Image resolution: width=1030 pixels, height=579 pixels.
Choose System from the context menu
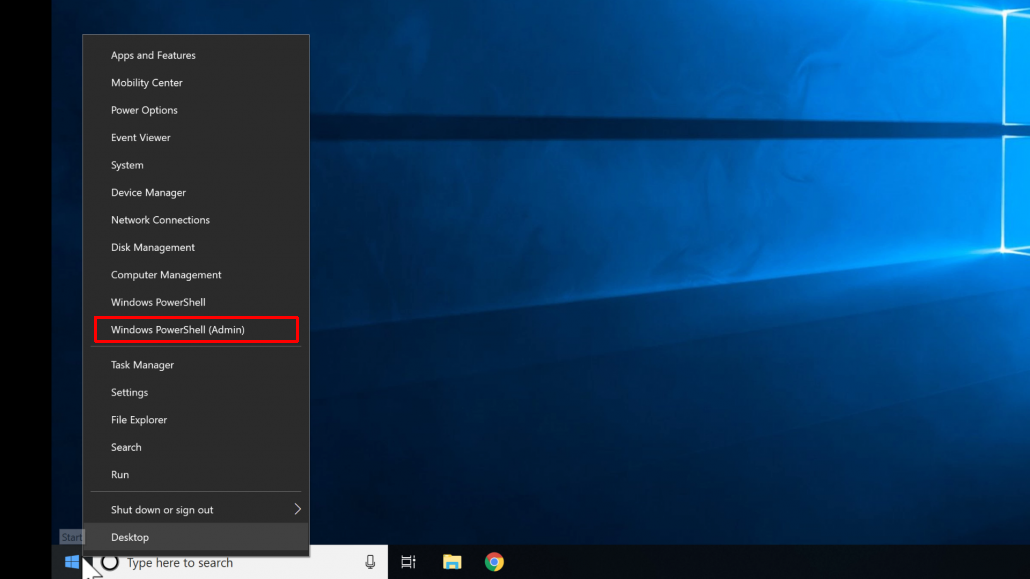(196, 165)
